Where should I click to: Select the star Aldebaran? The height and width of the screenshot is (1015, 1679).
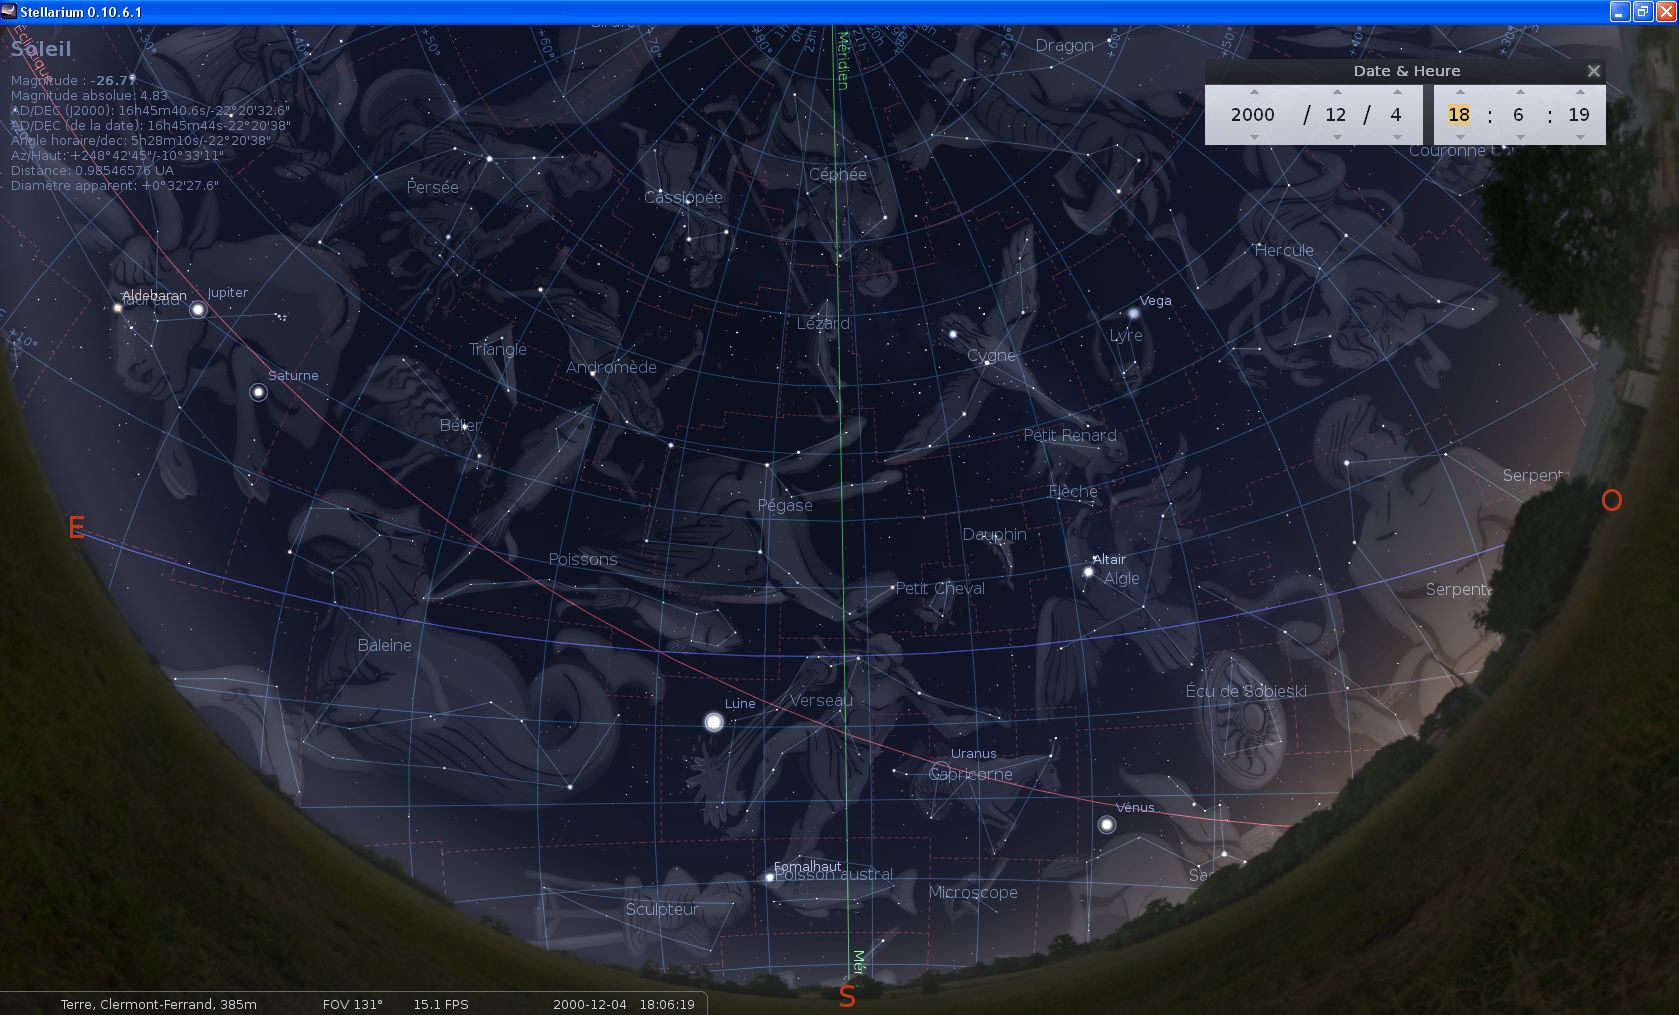pyautogui.click(x=118, y=308)
